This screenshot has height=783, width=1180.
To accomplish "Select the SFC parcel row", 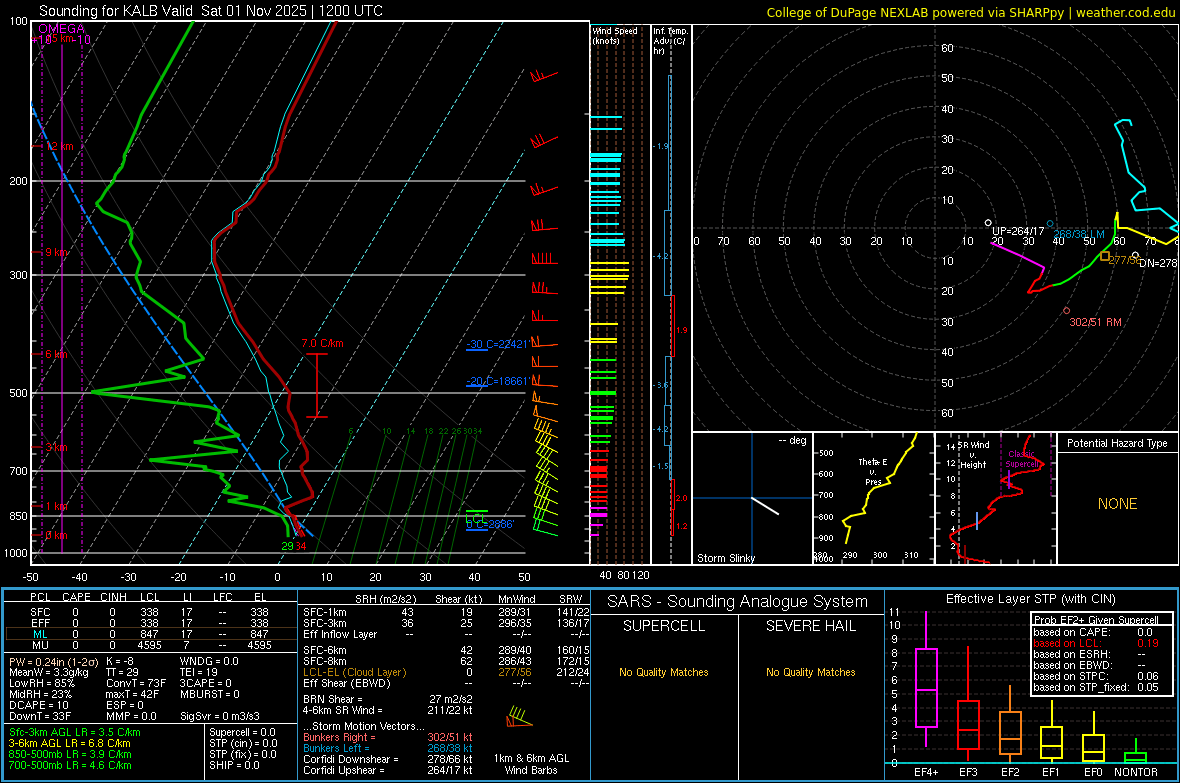I will 151,612.
